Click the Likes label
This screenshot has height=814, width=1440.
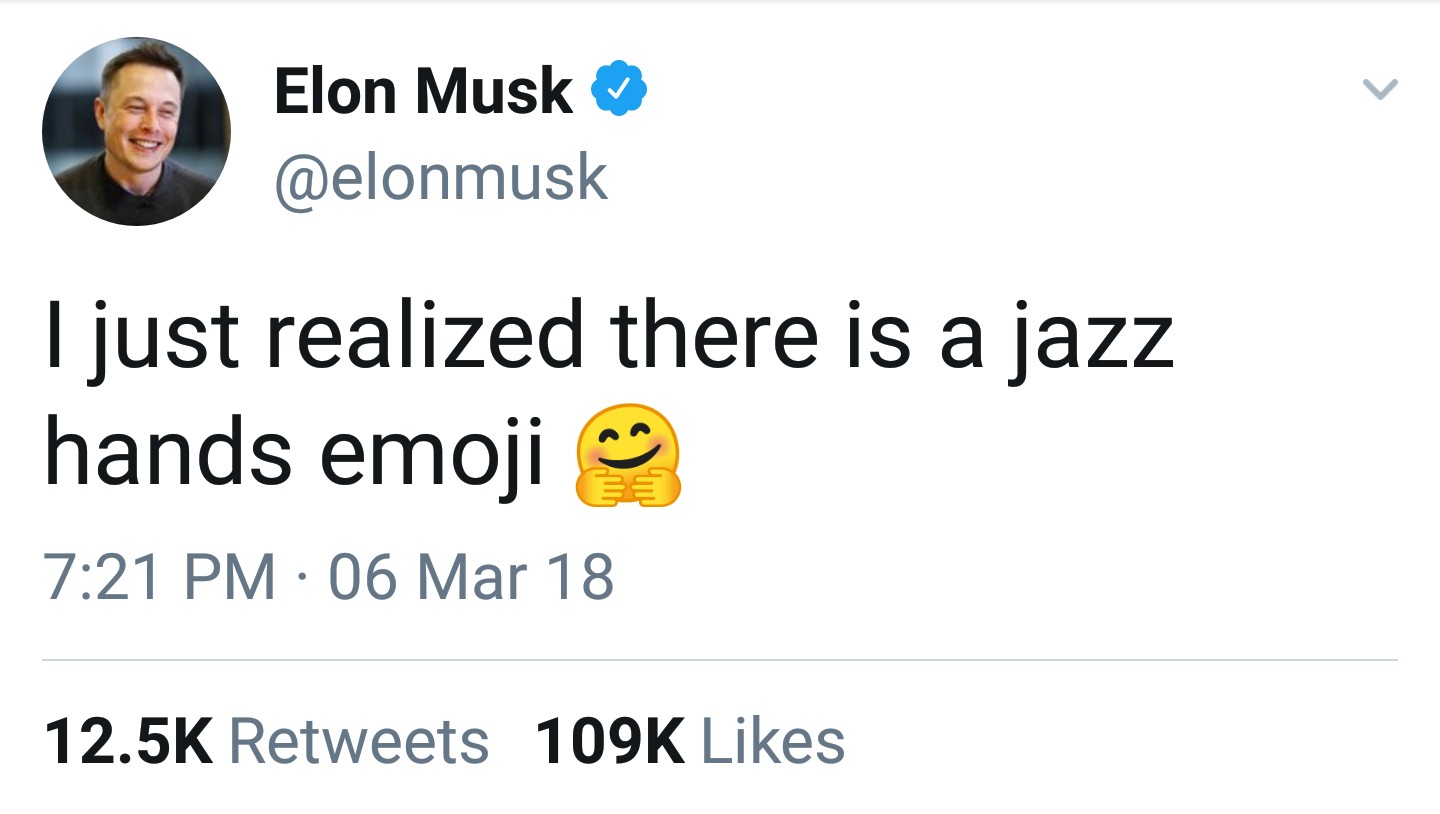point(773,742)
